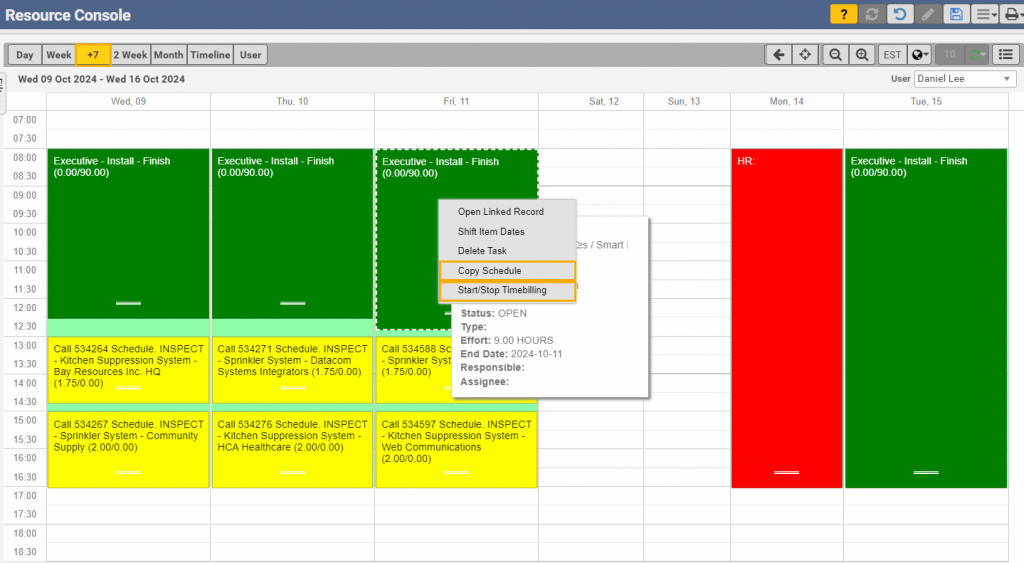Viewport: 1024px width, 563px height.
Task: Click the blue undo arrow icon
Action: [x=900, y=14]
